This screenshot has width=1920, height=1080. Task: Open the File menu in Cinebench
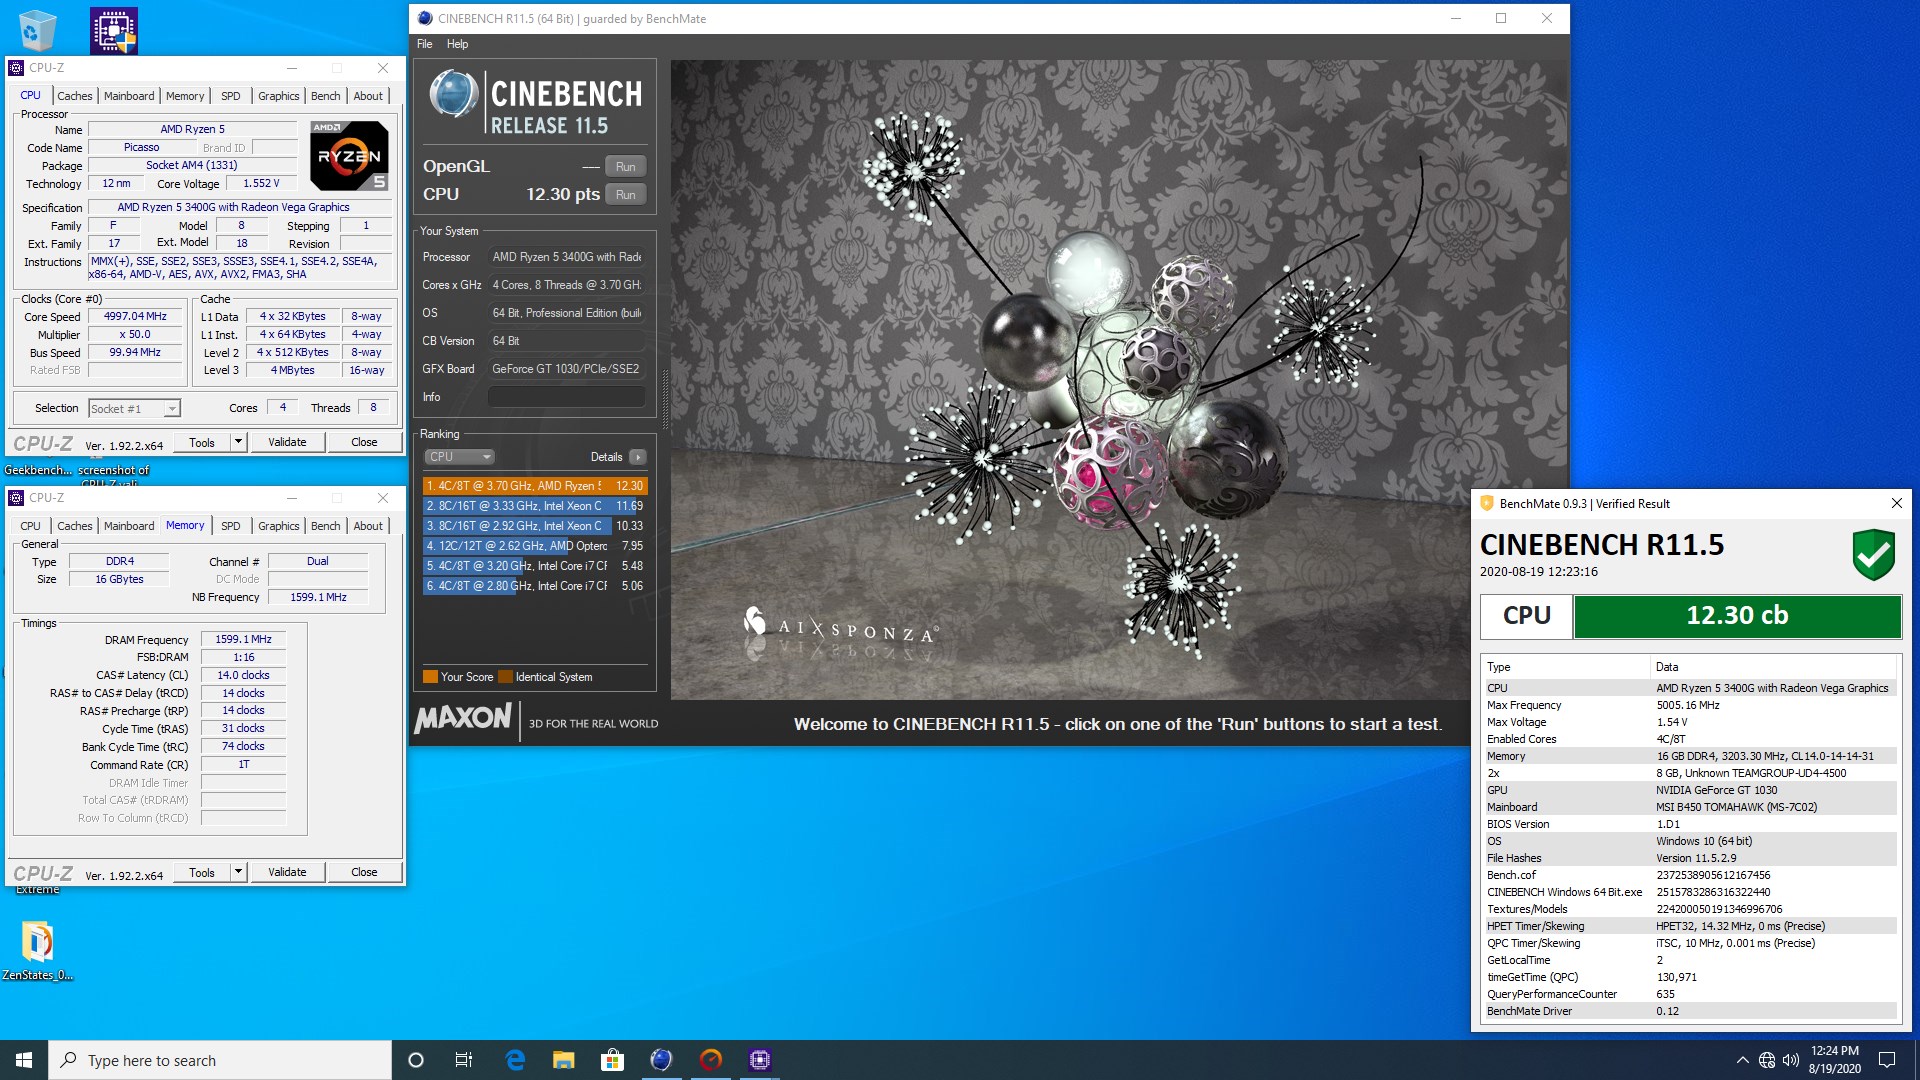point(425,44)
